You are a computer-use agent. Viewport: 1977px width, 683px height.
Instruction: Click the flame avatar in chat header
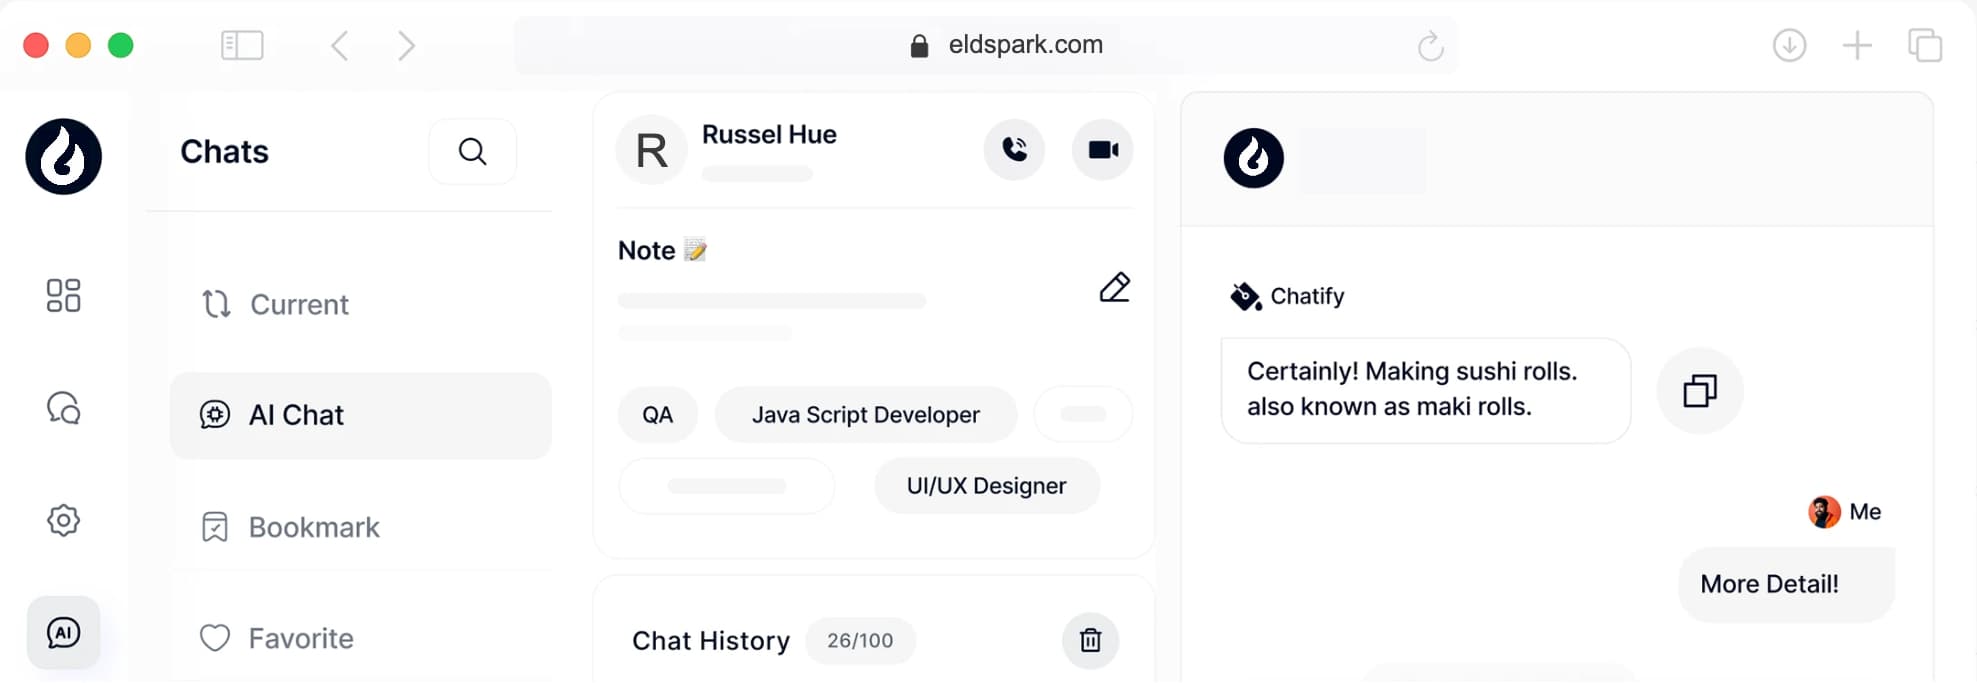1253,157
